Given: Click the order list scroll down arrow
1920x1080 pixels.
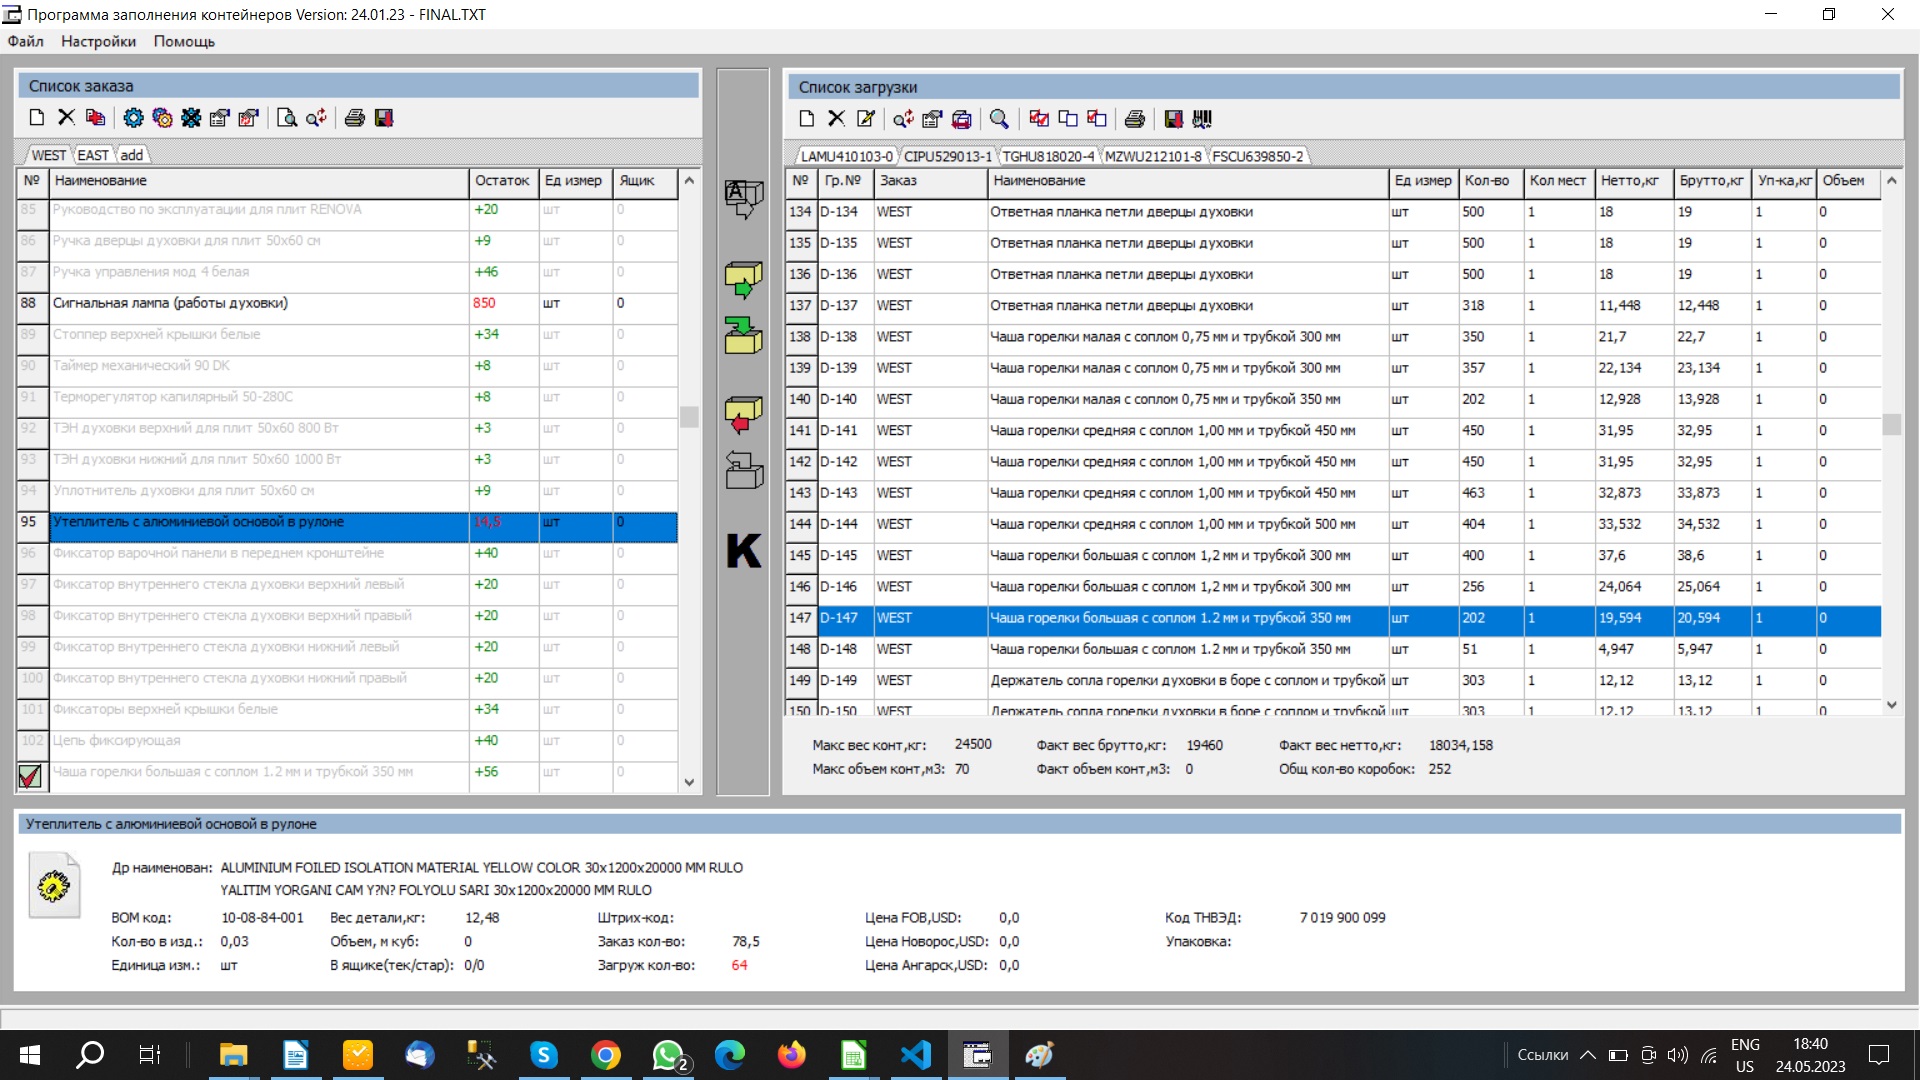Looking at the screenshot, I should tap(689, 782).
